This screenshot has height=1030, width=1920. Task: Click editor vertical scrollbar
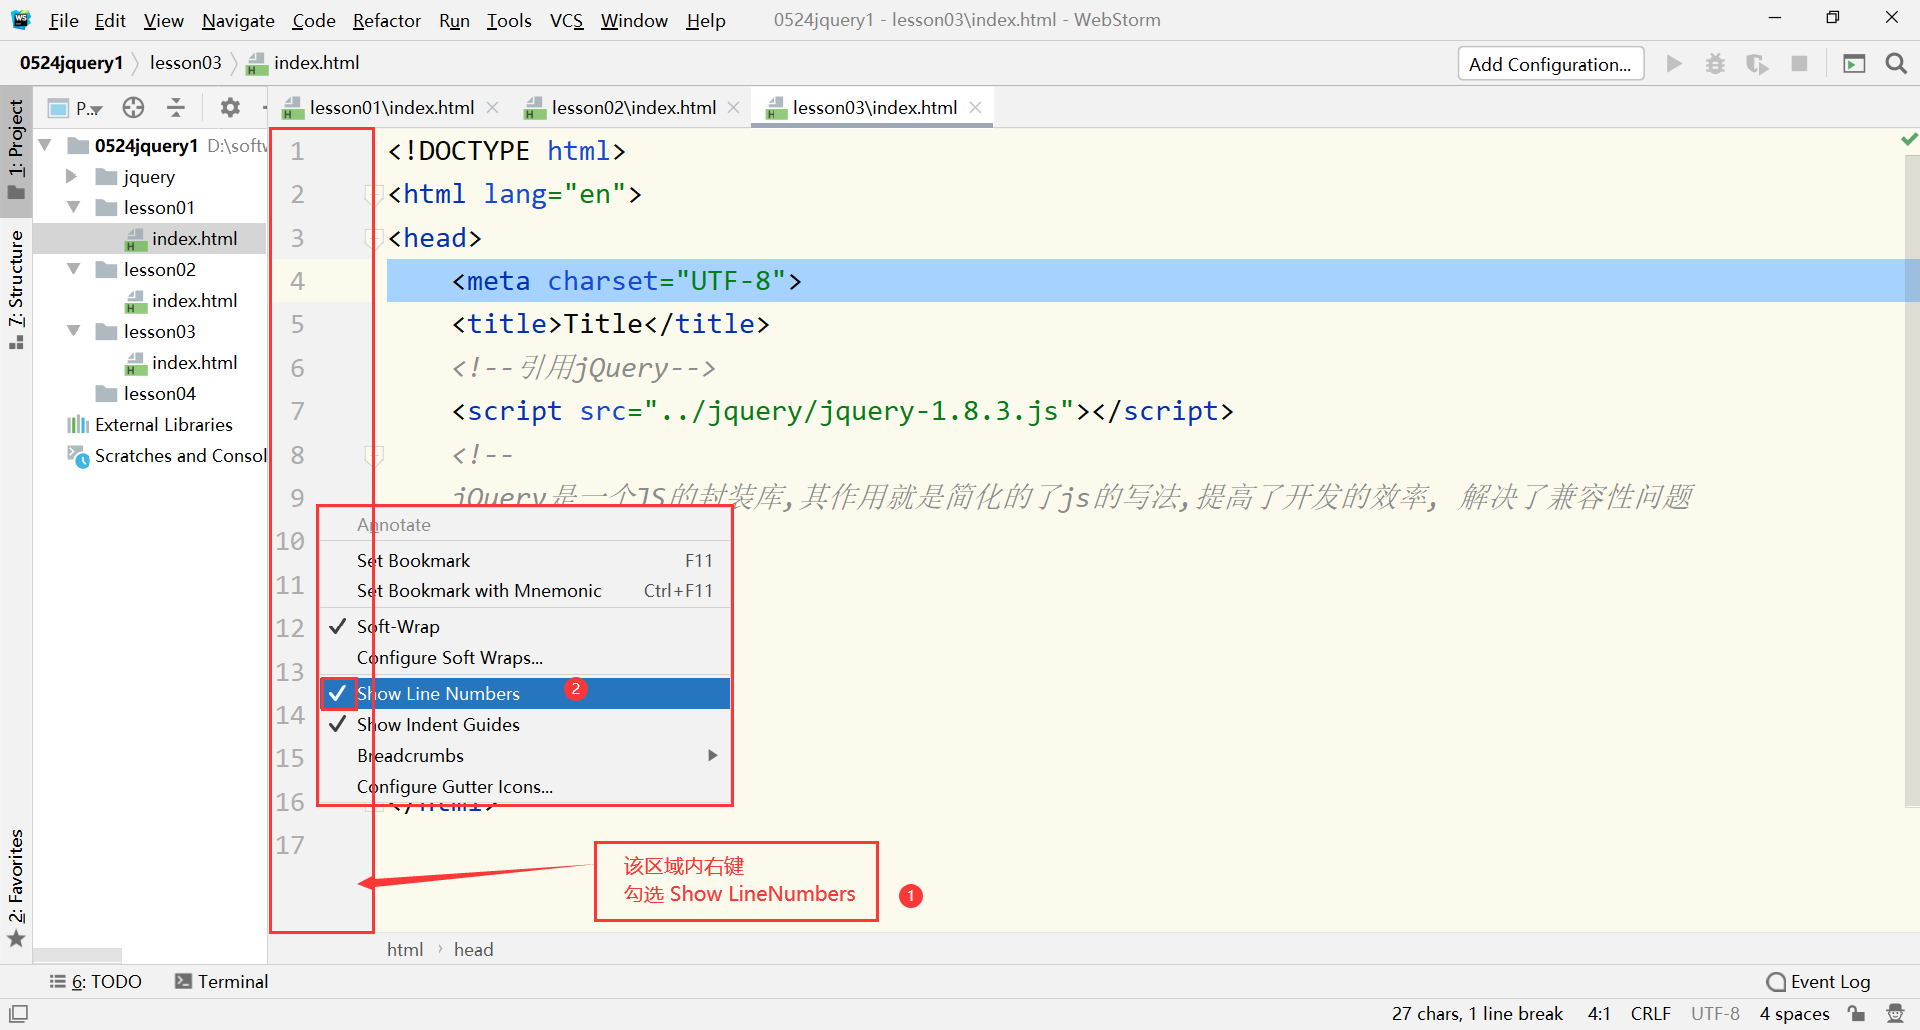[1911, 480]
